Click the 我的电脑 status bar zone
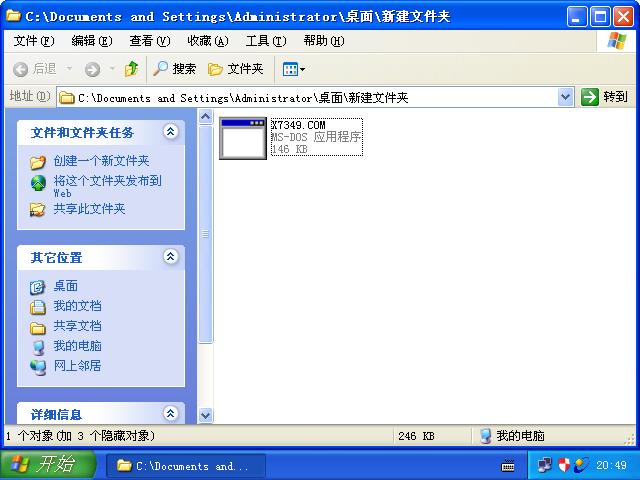The width and height of the screenshot is (640, 480). [x=513, y=436]
